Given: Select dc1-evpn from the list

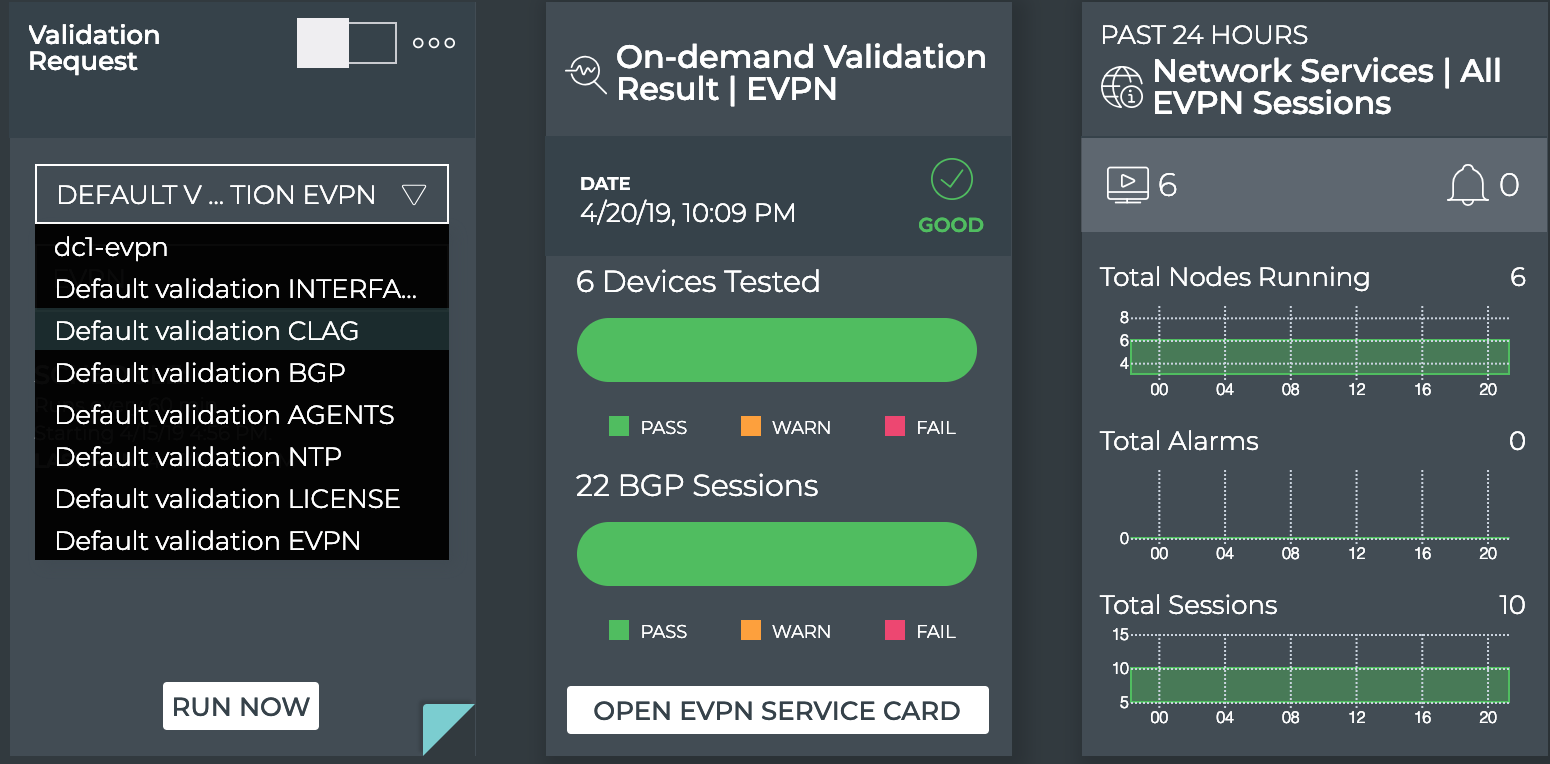Looking at the screenshot, I should (x=111, y=247).
